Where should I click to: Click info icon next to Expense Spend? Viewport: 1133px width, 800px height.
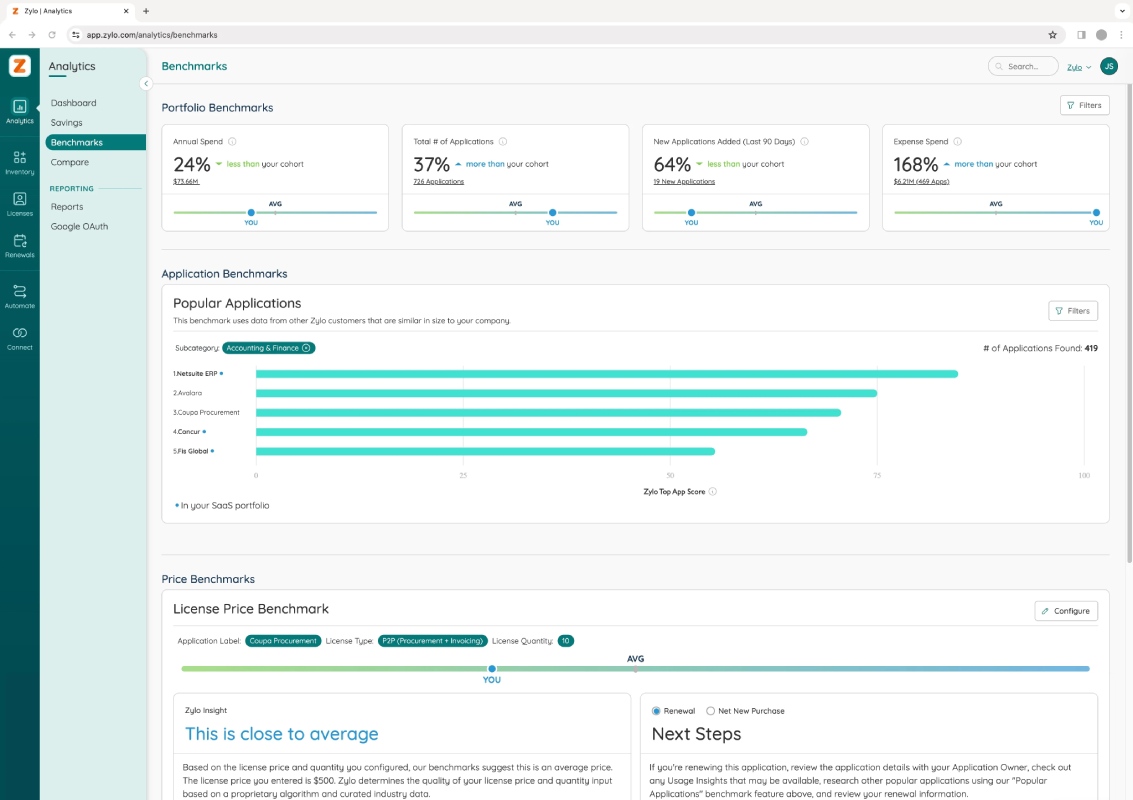[x=957, y=142]
